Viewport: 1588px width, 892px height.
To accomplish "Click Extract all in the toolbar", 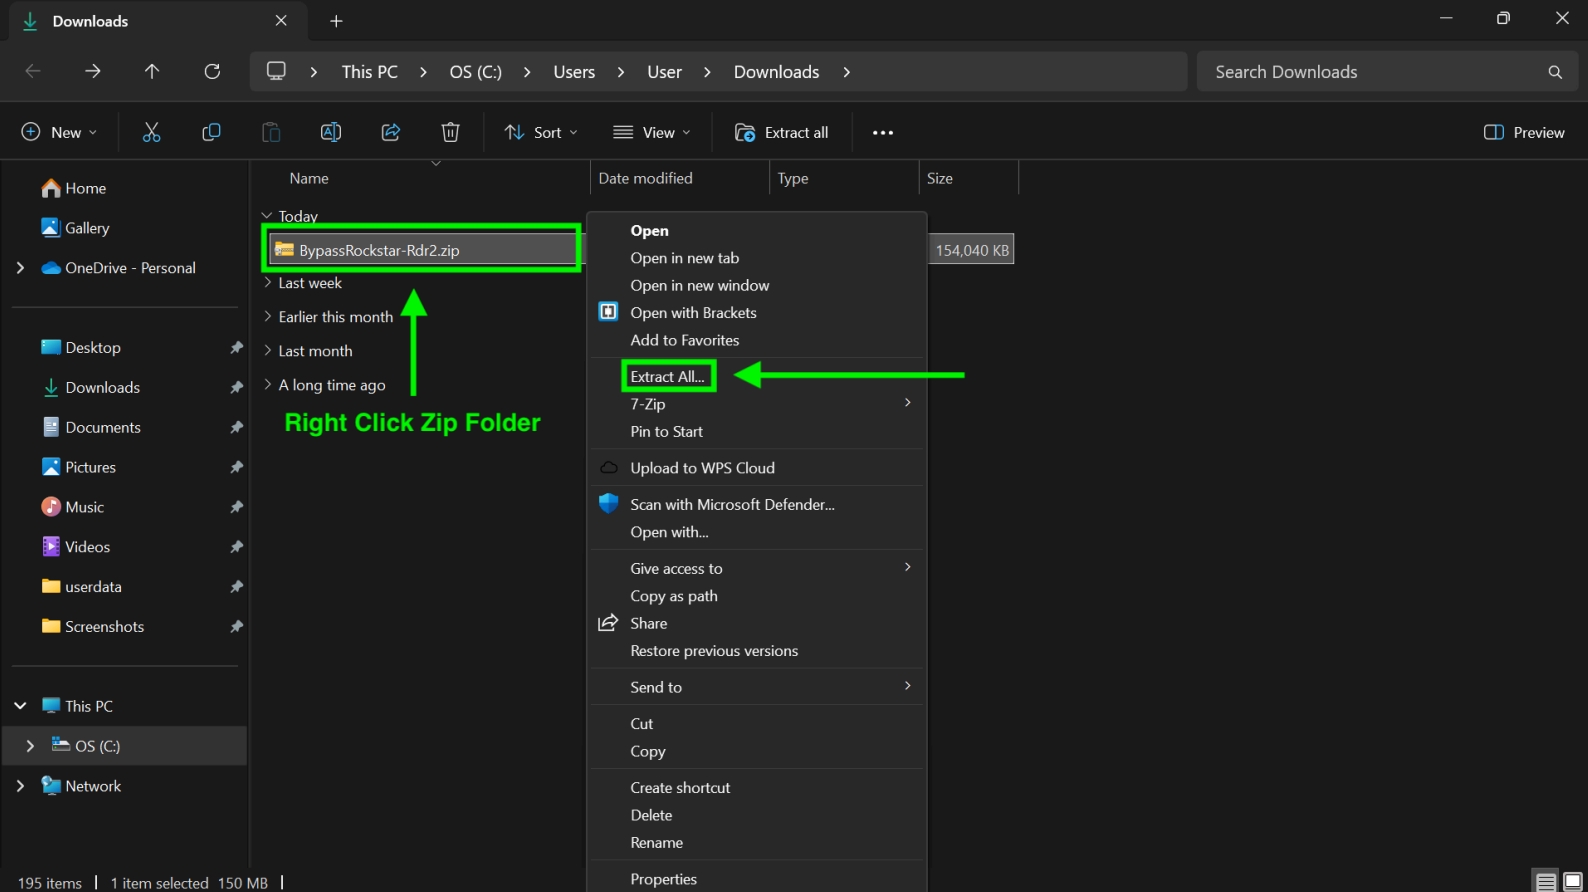I will point(782,132).
